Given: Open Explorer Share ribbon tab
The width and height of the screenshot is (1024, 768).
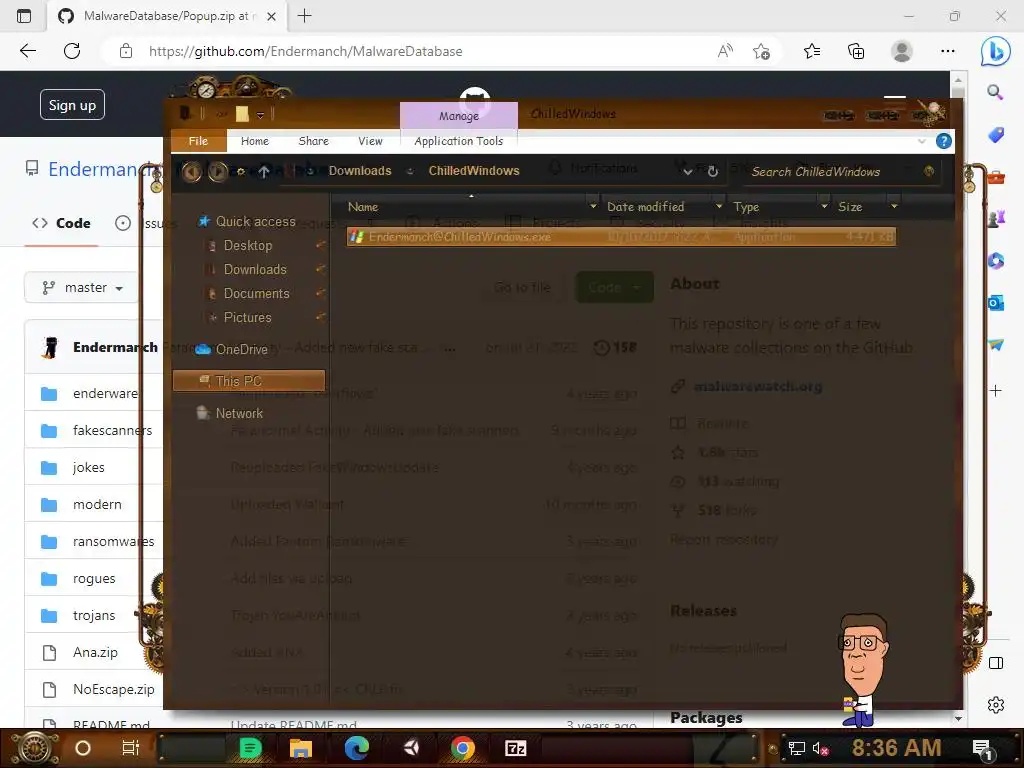Looking at the screenshot, I should [313, 141].
